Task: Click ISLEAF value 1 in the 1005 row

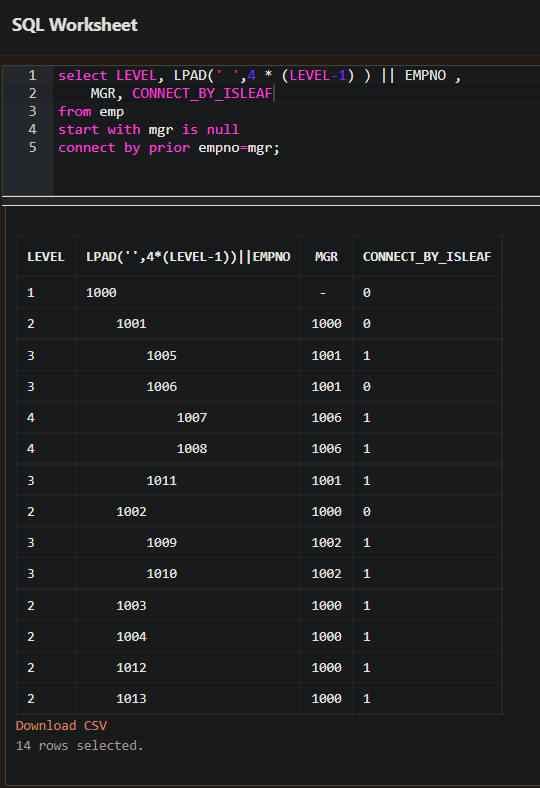Action: tap(367, 355)
